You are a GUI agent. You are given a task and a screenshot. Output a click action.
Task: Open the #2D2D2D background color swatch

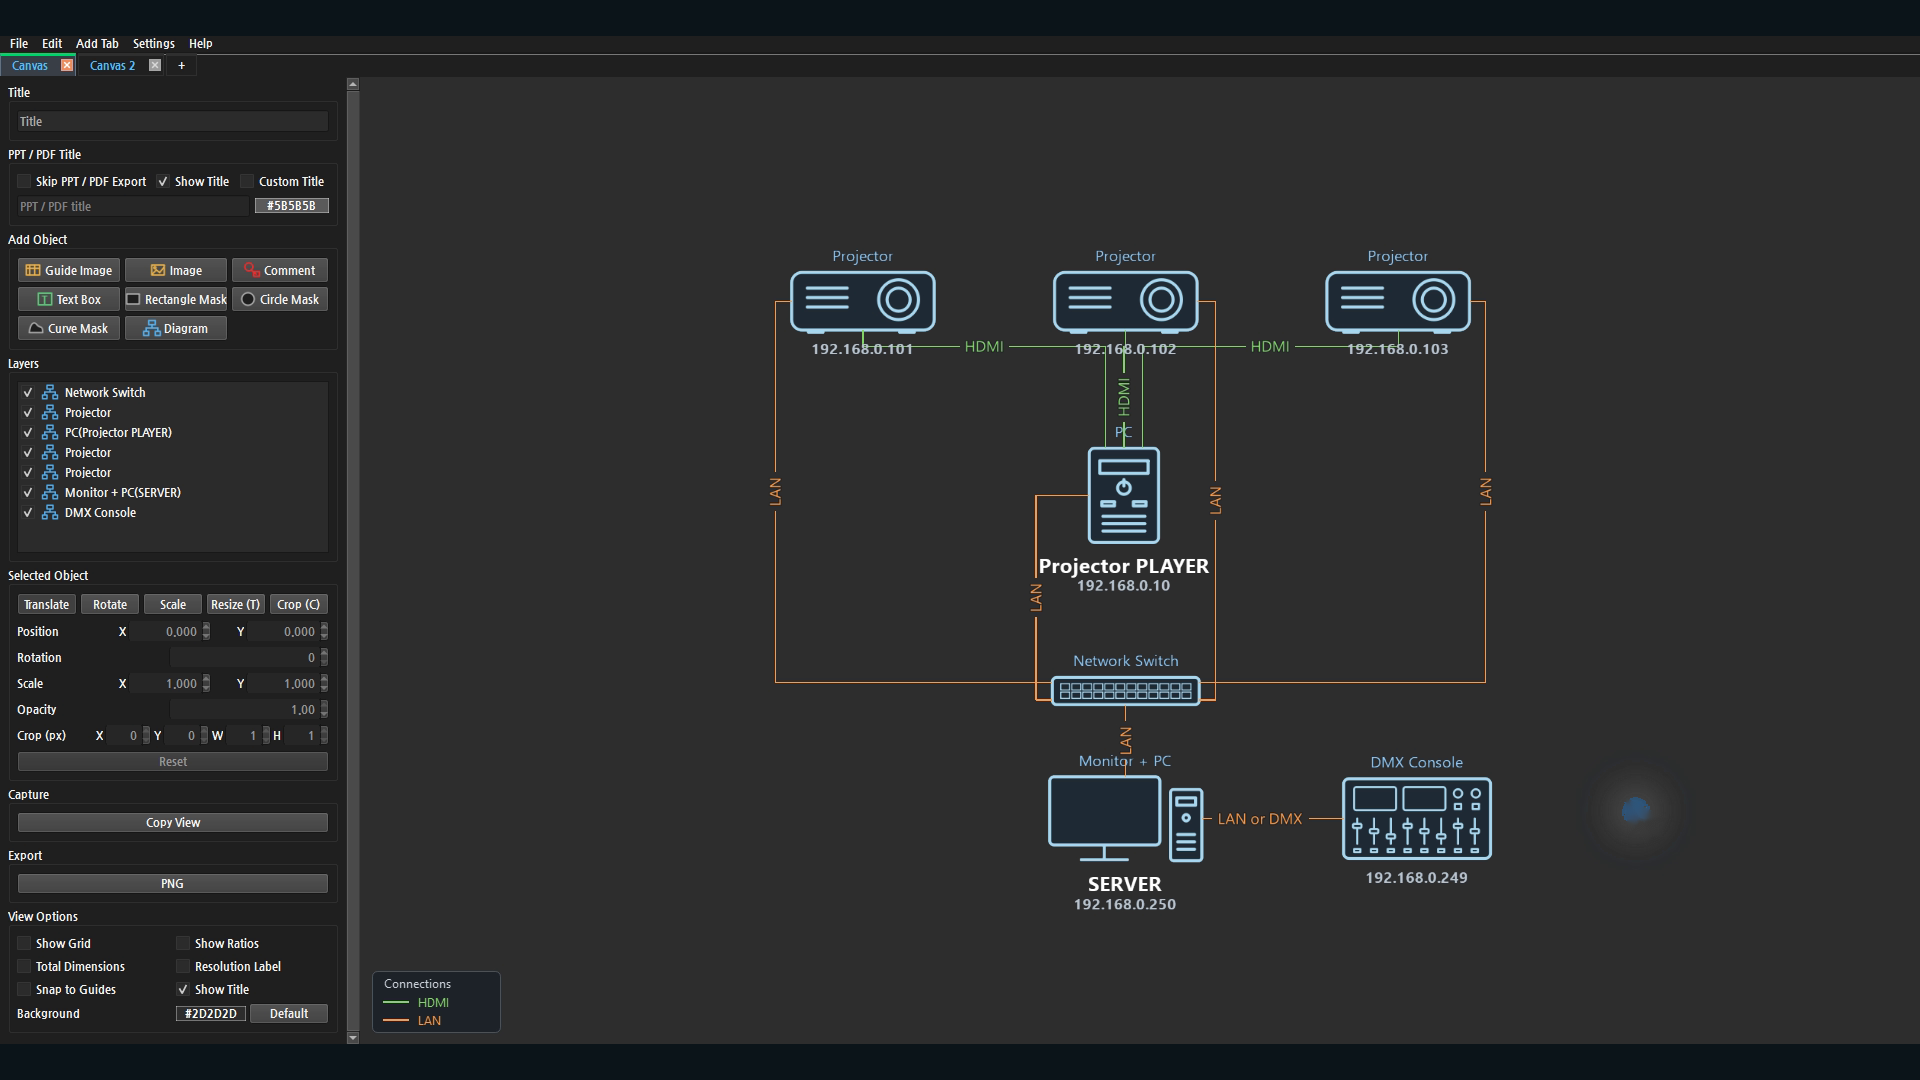211,1013
